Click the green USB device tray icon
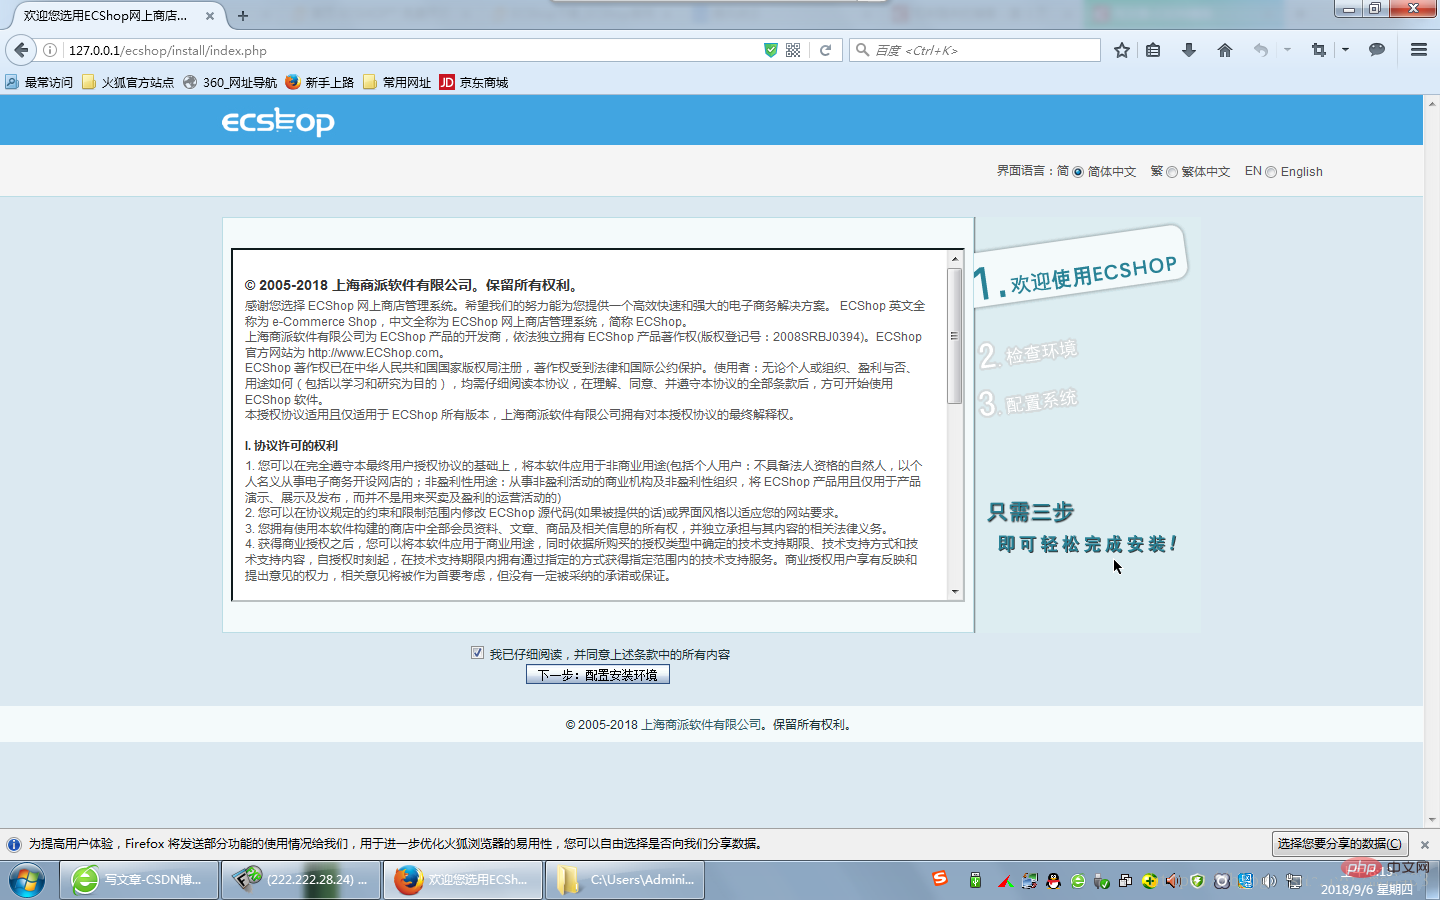This screenshot has height=900, width=1440. point(975,881)
